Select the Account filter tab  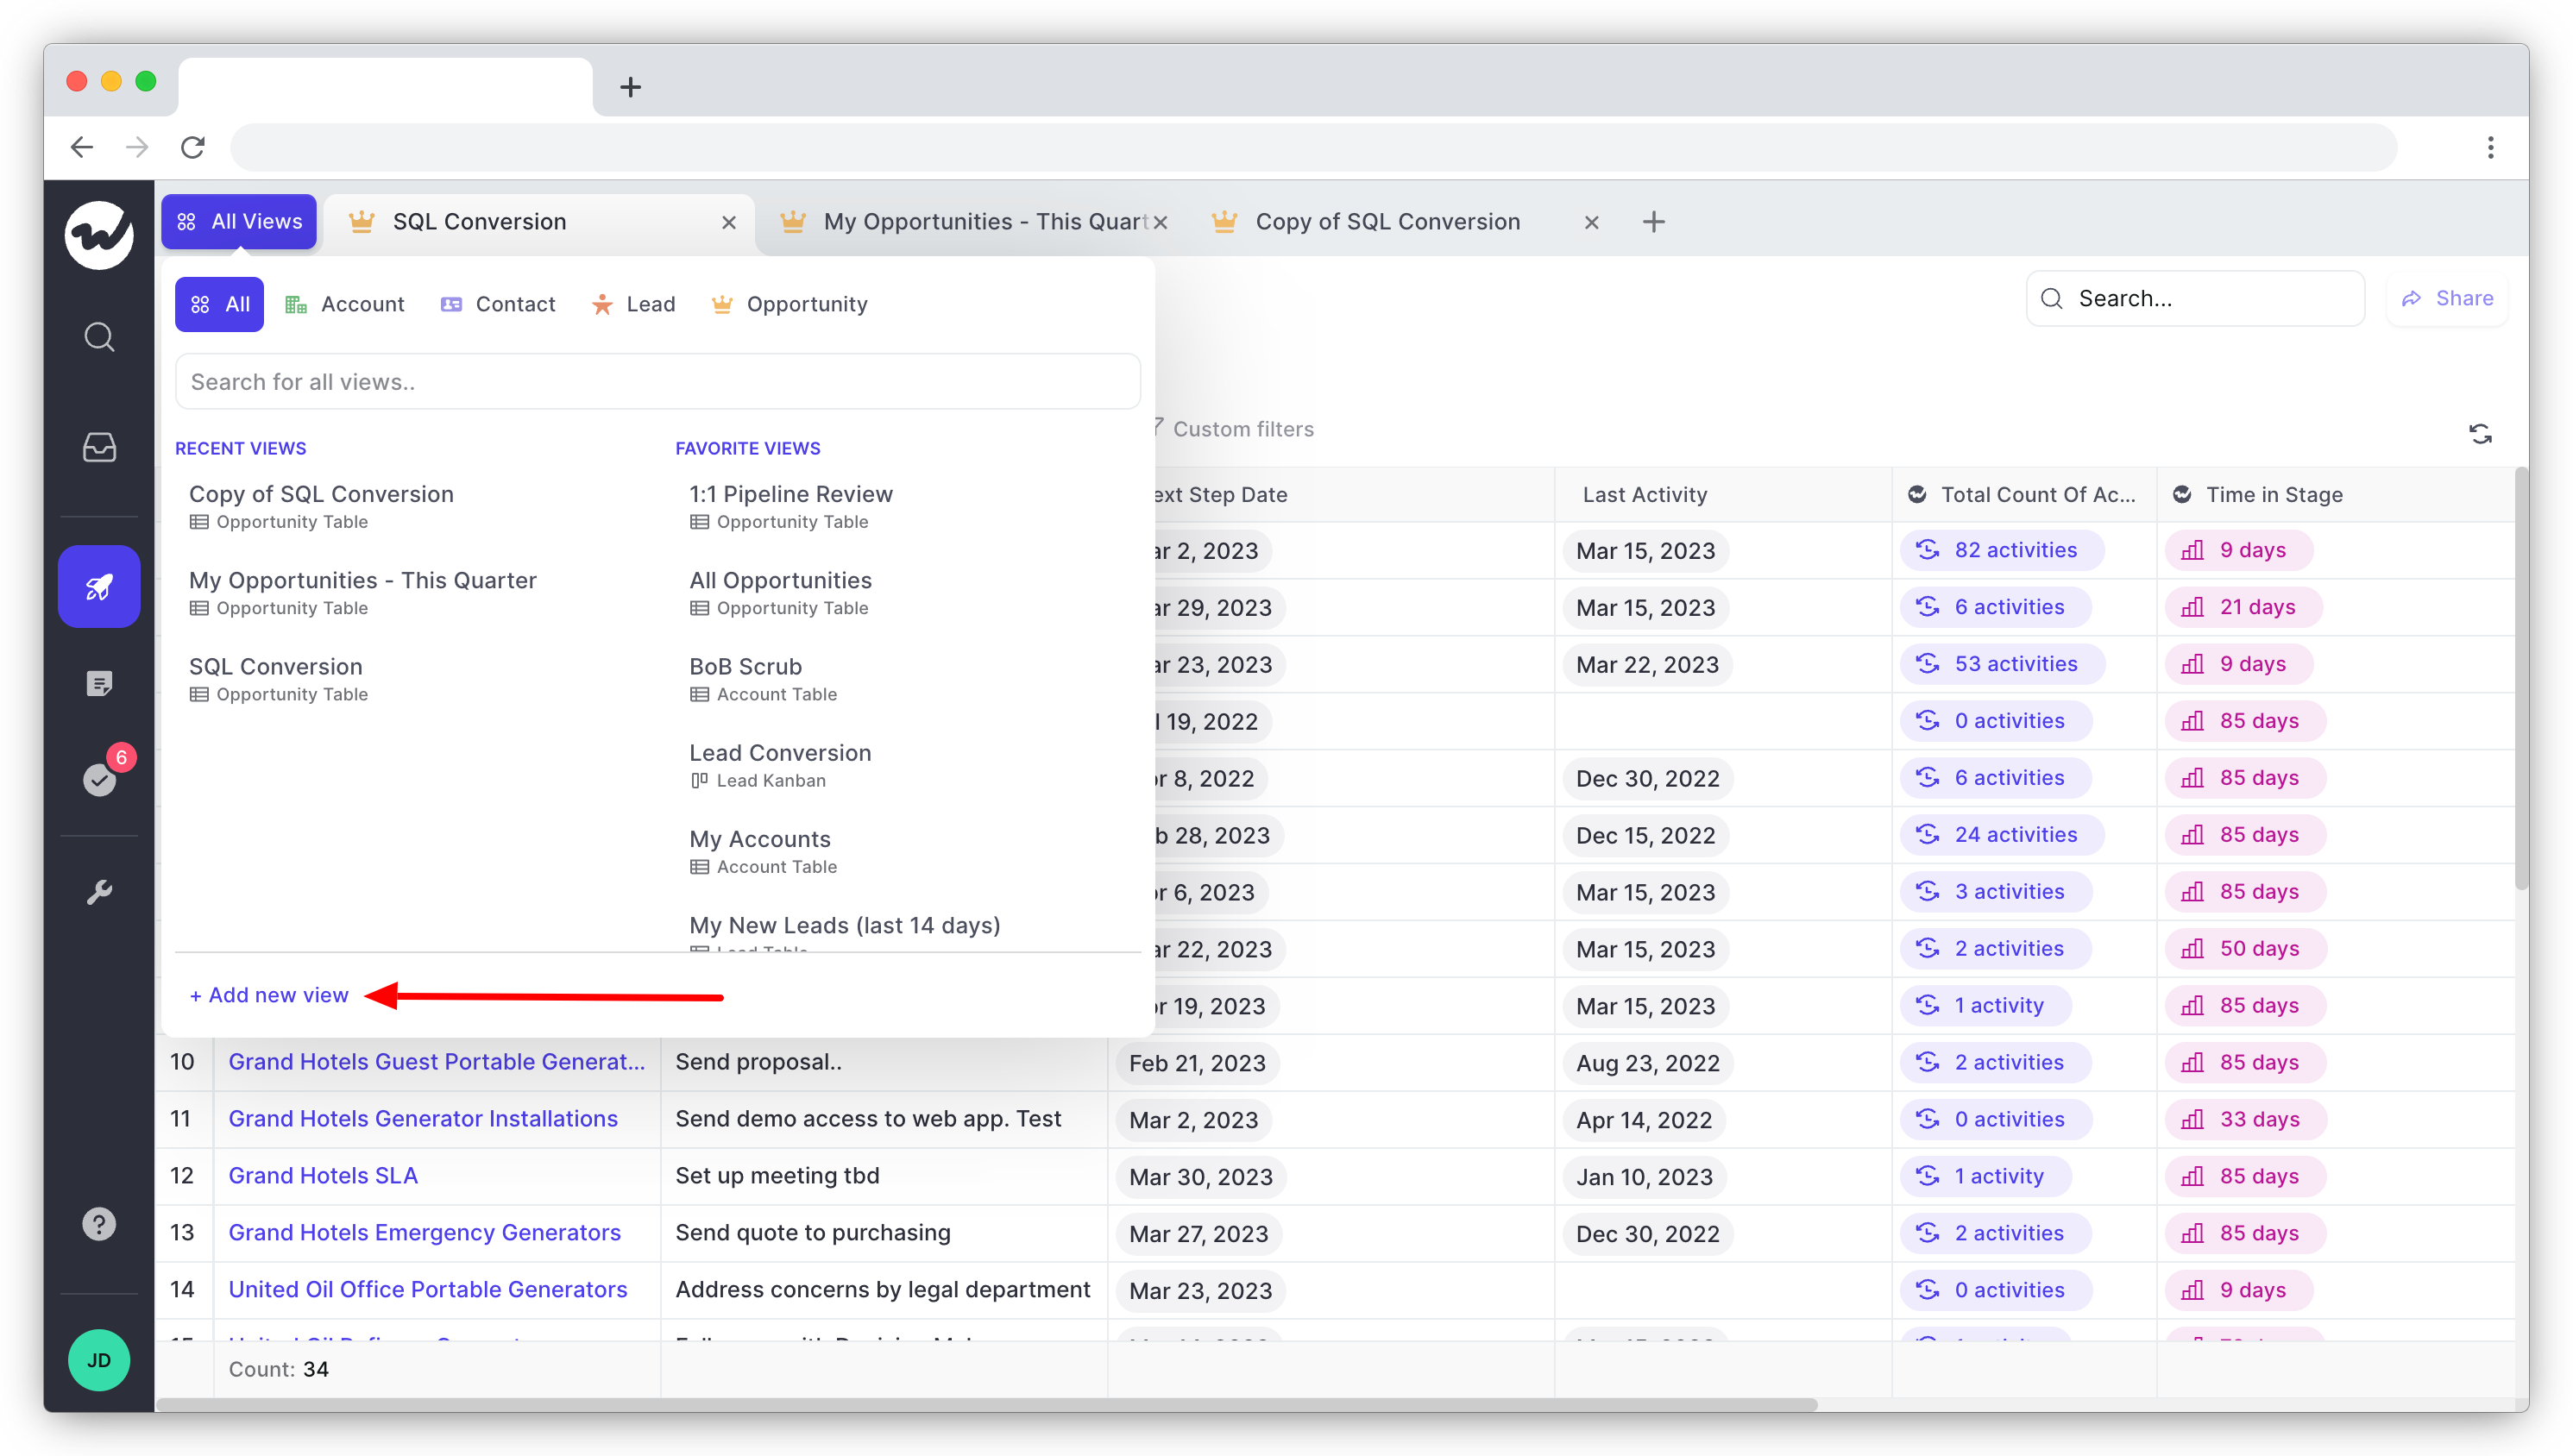point(346,304)
